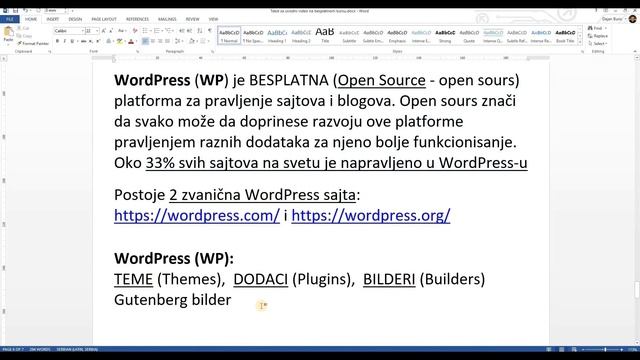Viewport: 640px width, 360px height.
Task: Save document from Quick Access Toolbar
Action: click(x=15, y=11)
